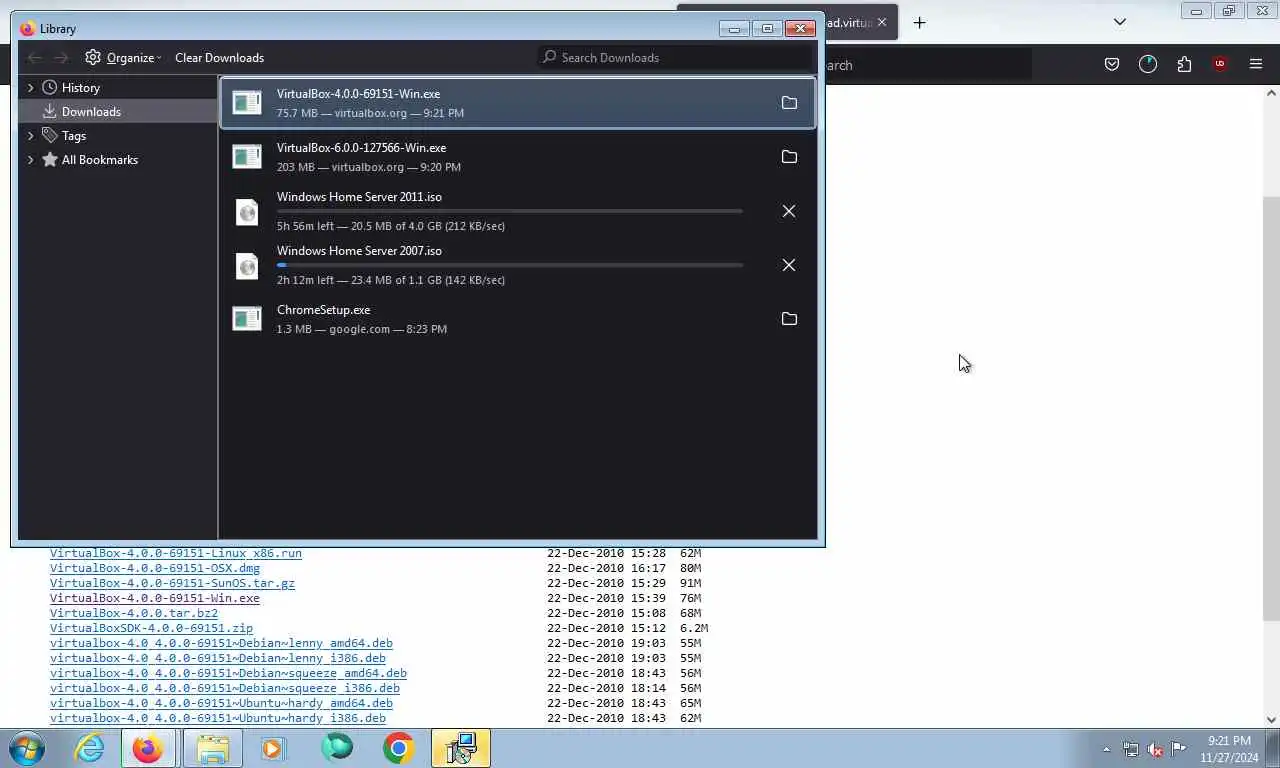Viewport: 1280px width, 768px height.
Task: Expand the History tree item
Action: pos(30,88)
